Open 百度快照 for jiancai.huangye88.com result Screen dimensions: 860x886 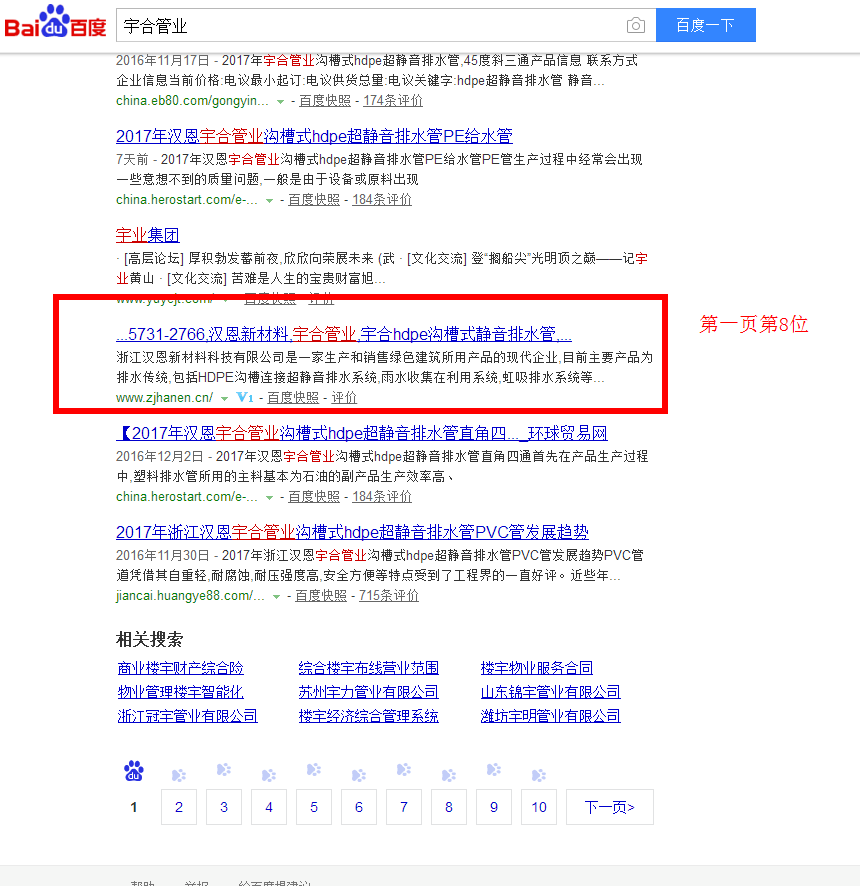tap(321, 596)
